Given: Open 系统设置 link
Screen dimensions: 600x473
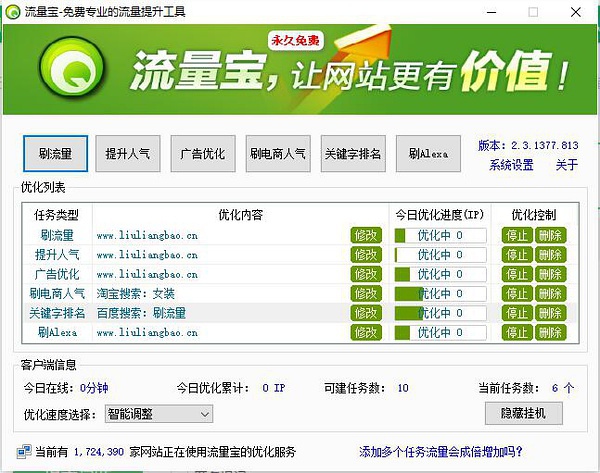Looking at the screenshot, I should click(x=511, y=165).
